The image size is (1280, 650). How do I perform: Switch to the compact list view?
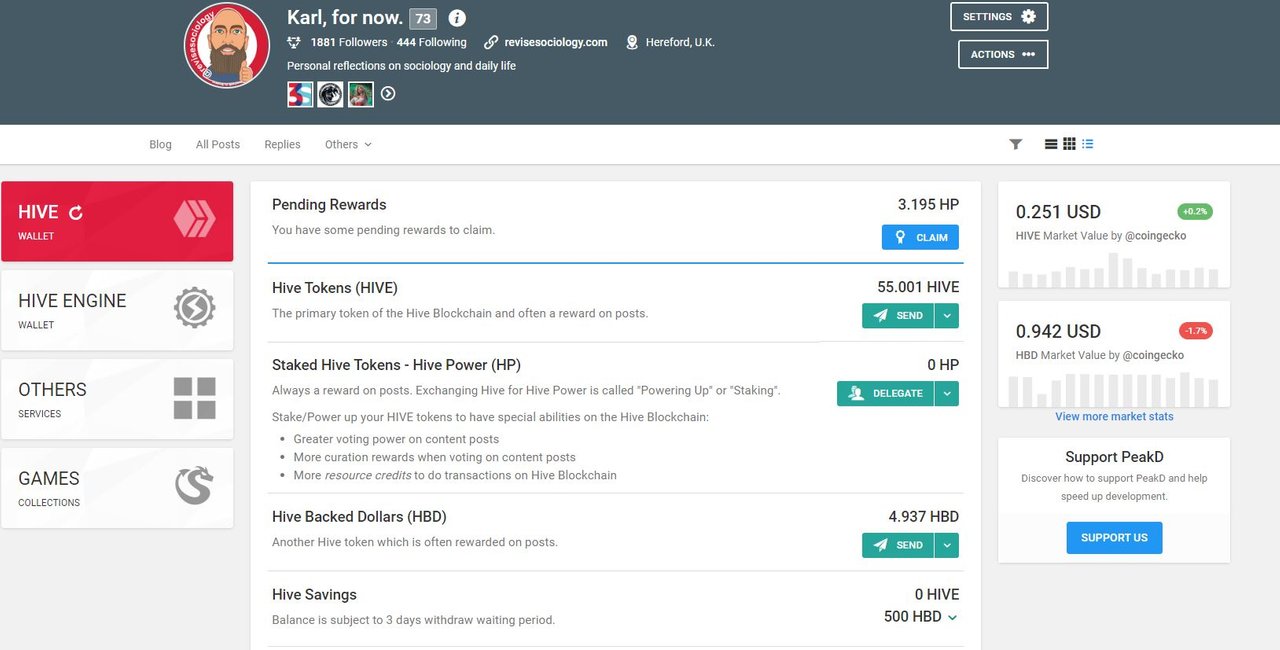click(x=1088, y=144)
